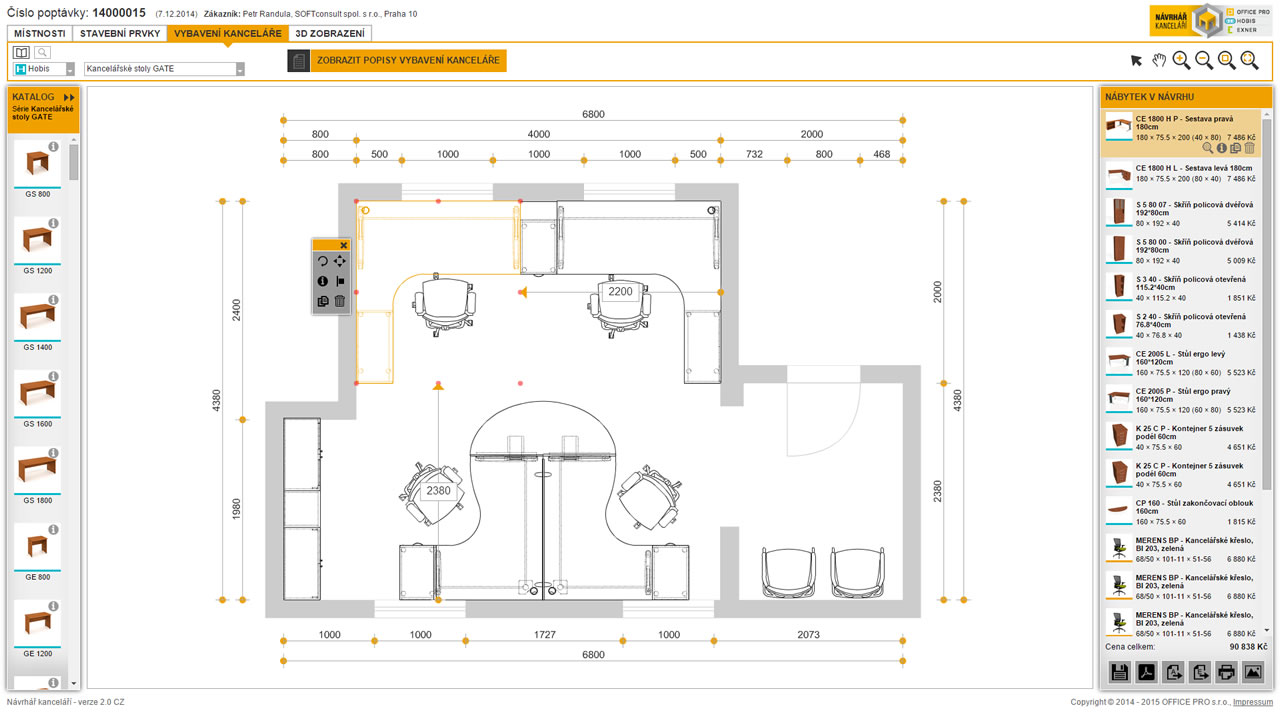
Task: Save the design with floppy disk icon
Action: [1120, 672]
